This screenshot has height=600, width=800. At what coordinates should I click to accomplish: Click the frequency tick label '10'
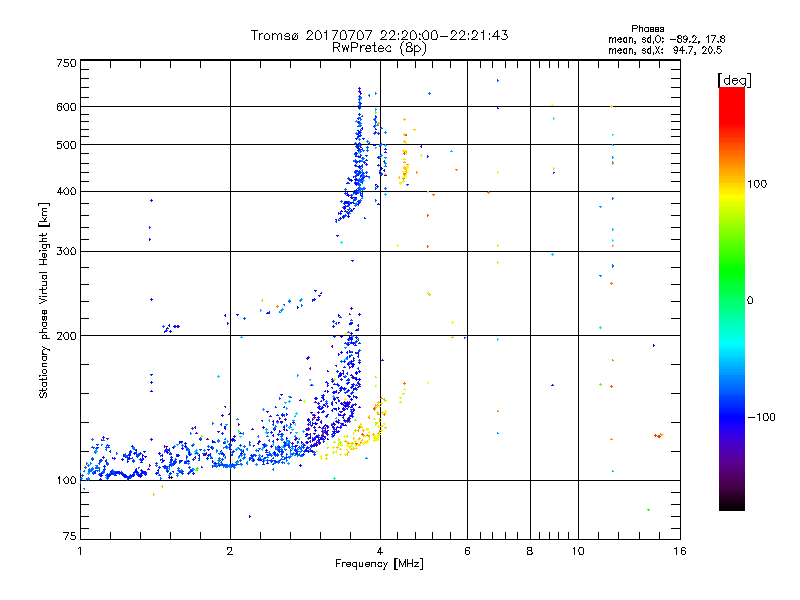click(578, 551)
